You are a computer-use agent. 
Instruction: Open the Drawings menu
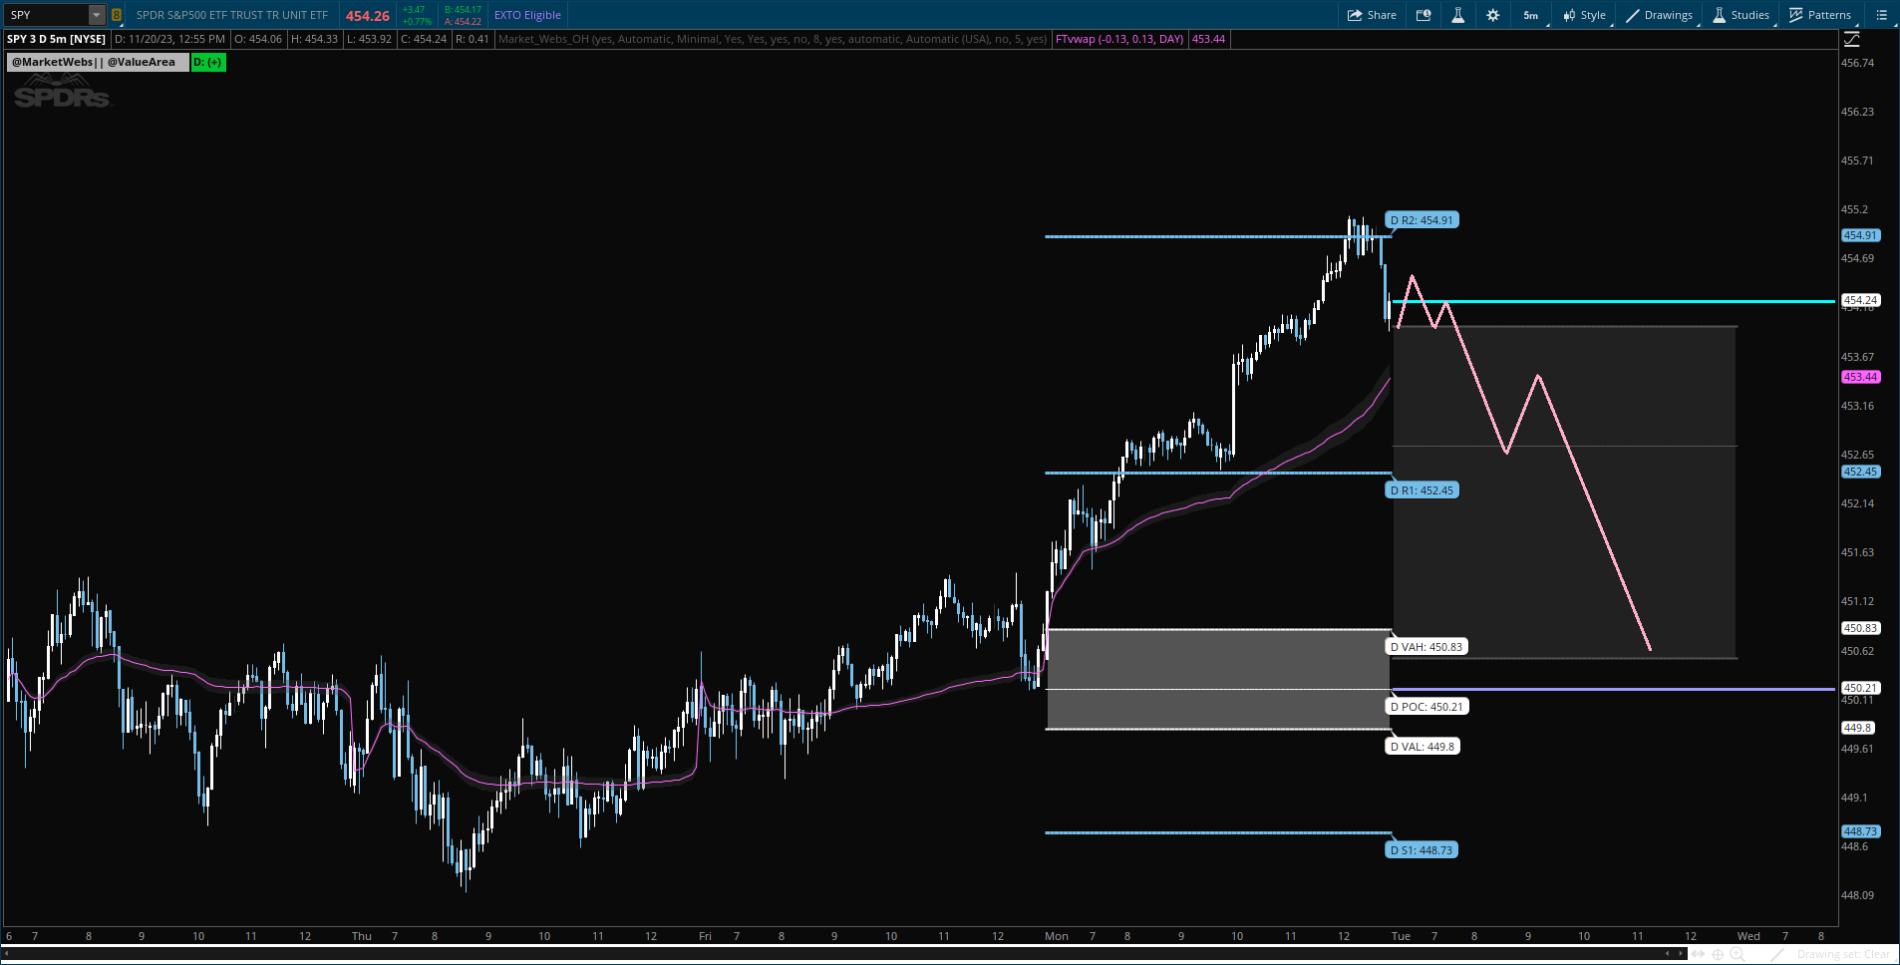coord(1659,15)
